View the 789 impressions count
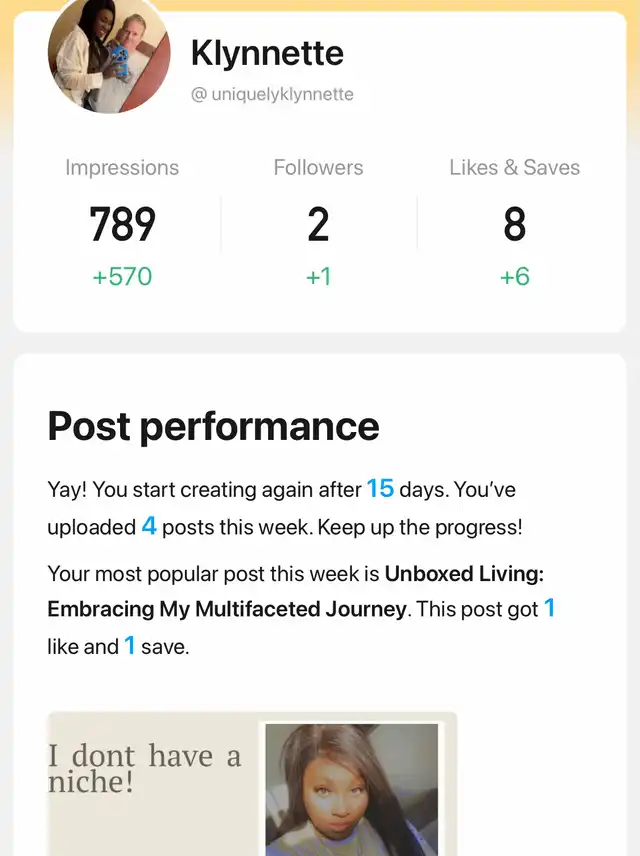This screenshot has width=640, height=856. (122, 224)
